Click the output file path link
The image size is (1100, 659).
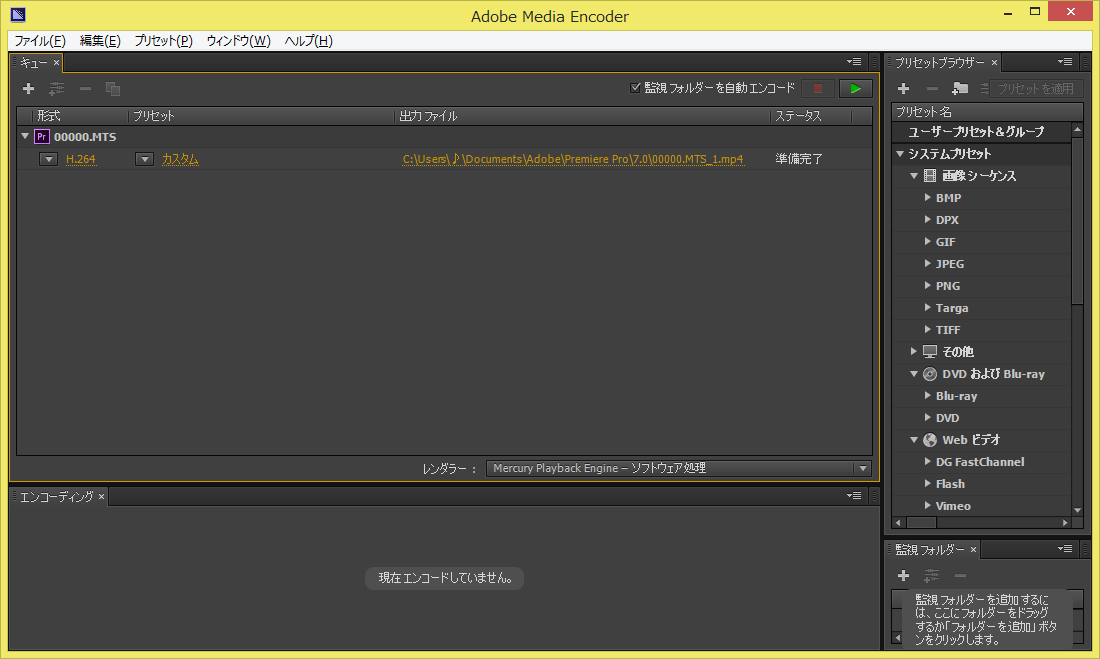pos(573,159)
